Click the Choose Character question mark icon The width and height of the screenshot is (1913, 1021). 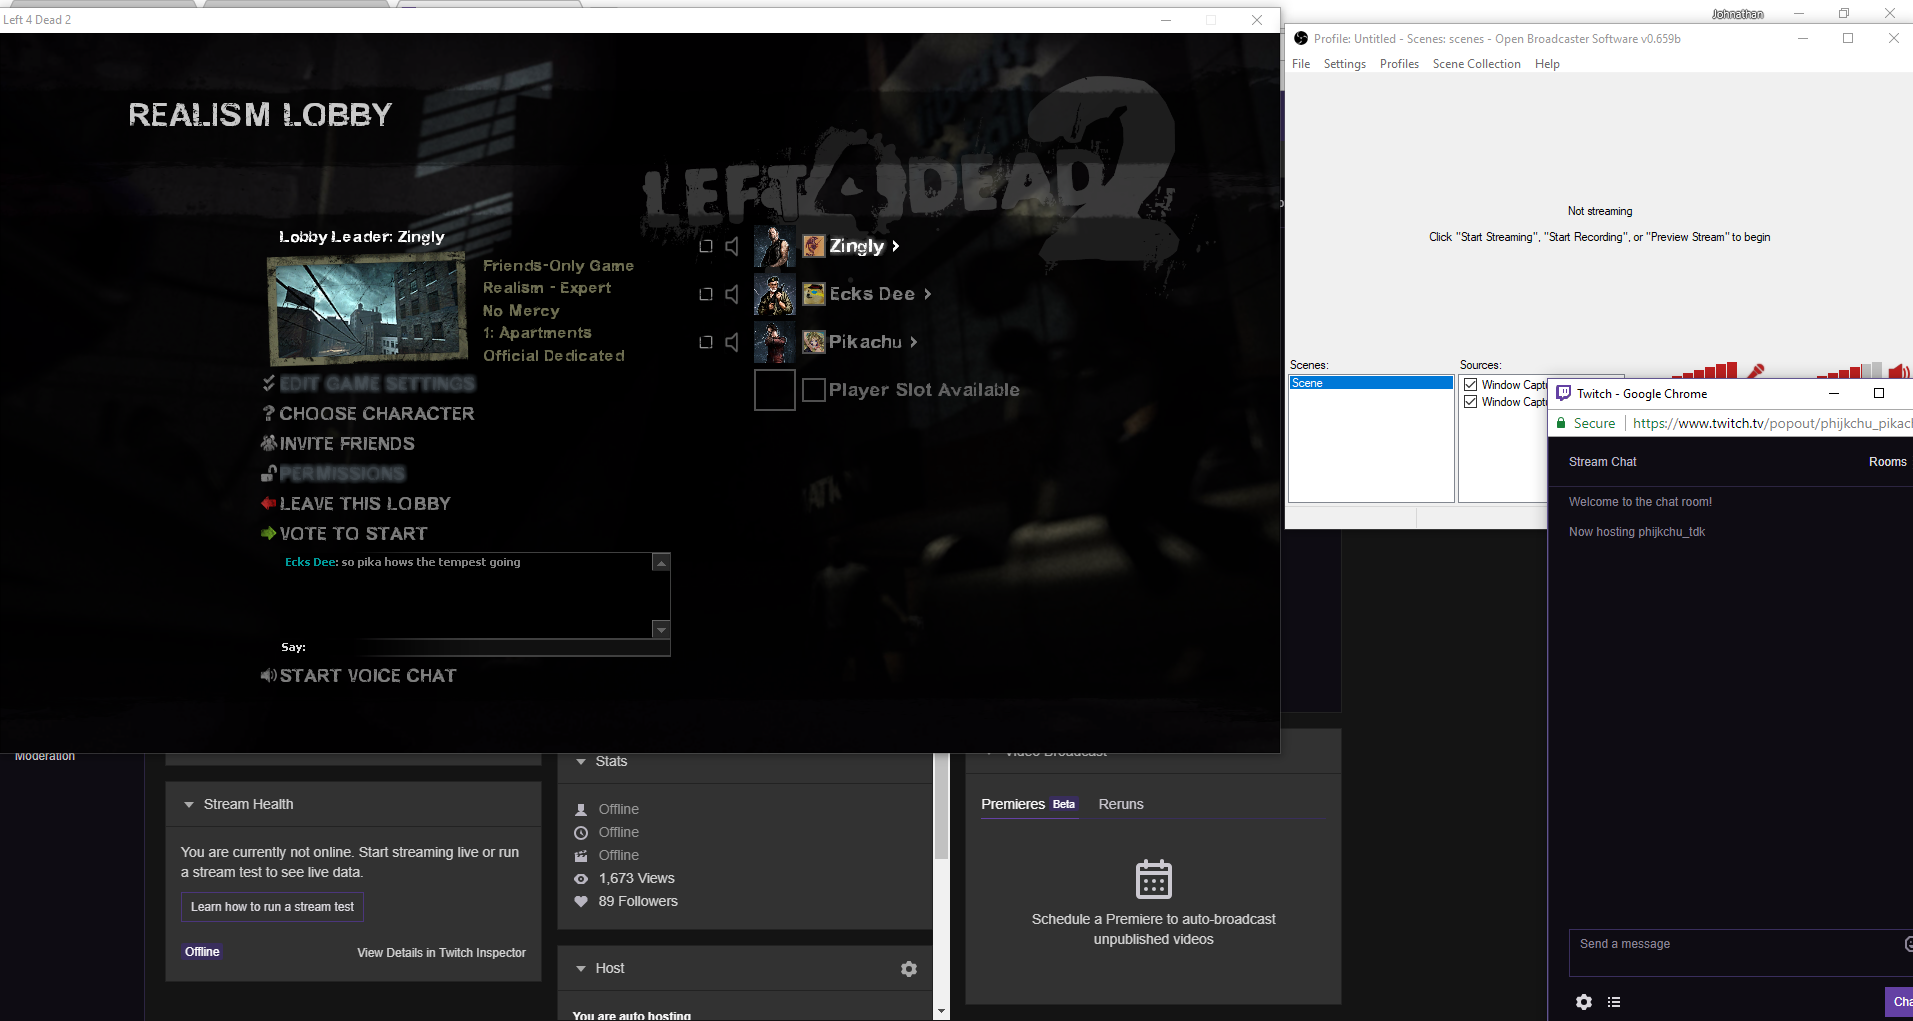coord(268,413)
